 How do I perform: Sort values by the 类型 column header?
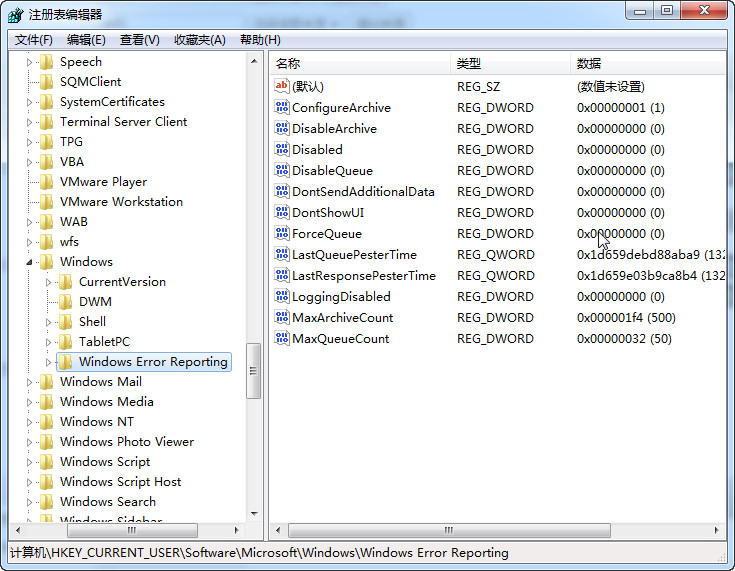pos(510,63)
